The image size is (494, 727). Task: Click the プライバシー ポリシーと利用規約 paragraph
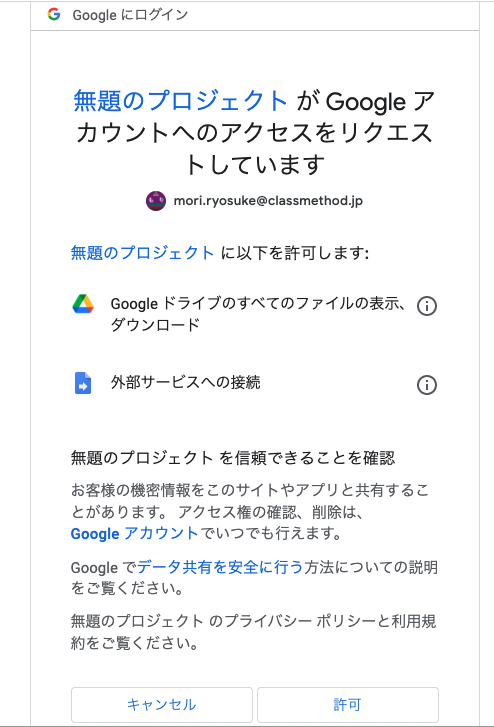pos(254,632)
